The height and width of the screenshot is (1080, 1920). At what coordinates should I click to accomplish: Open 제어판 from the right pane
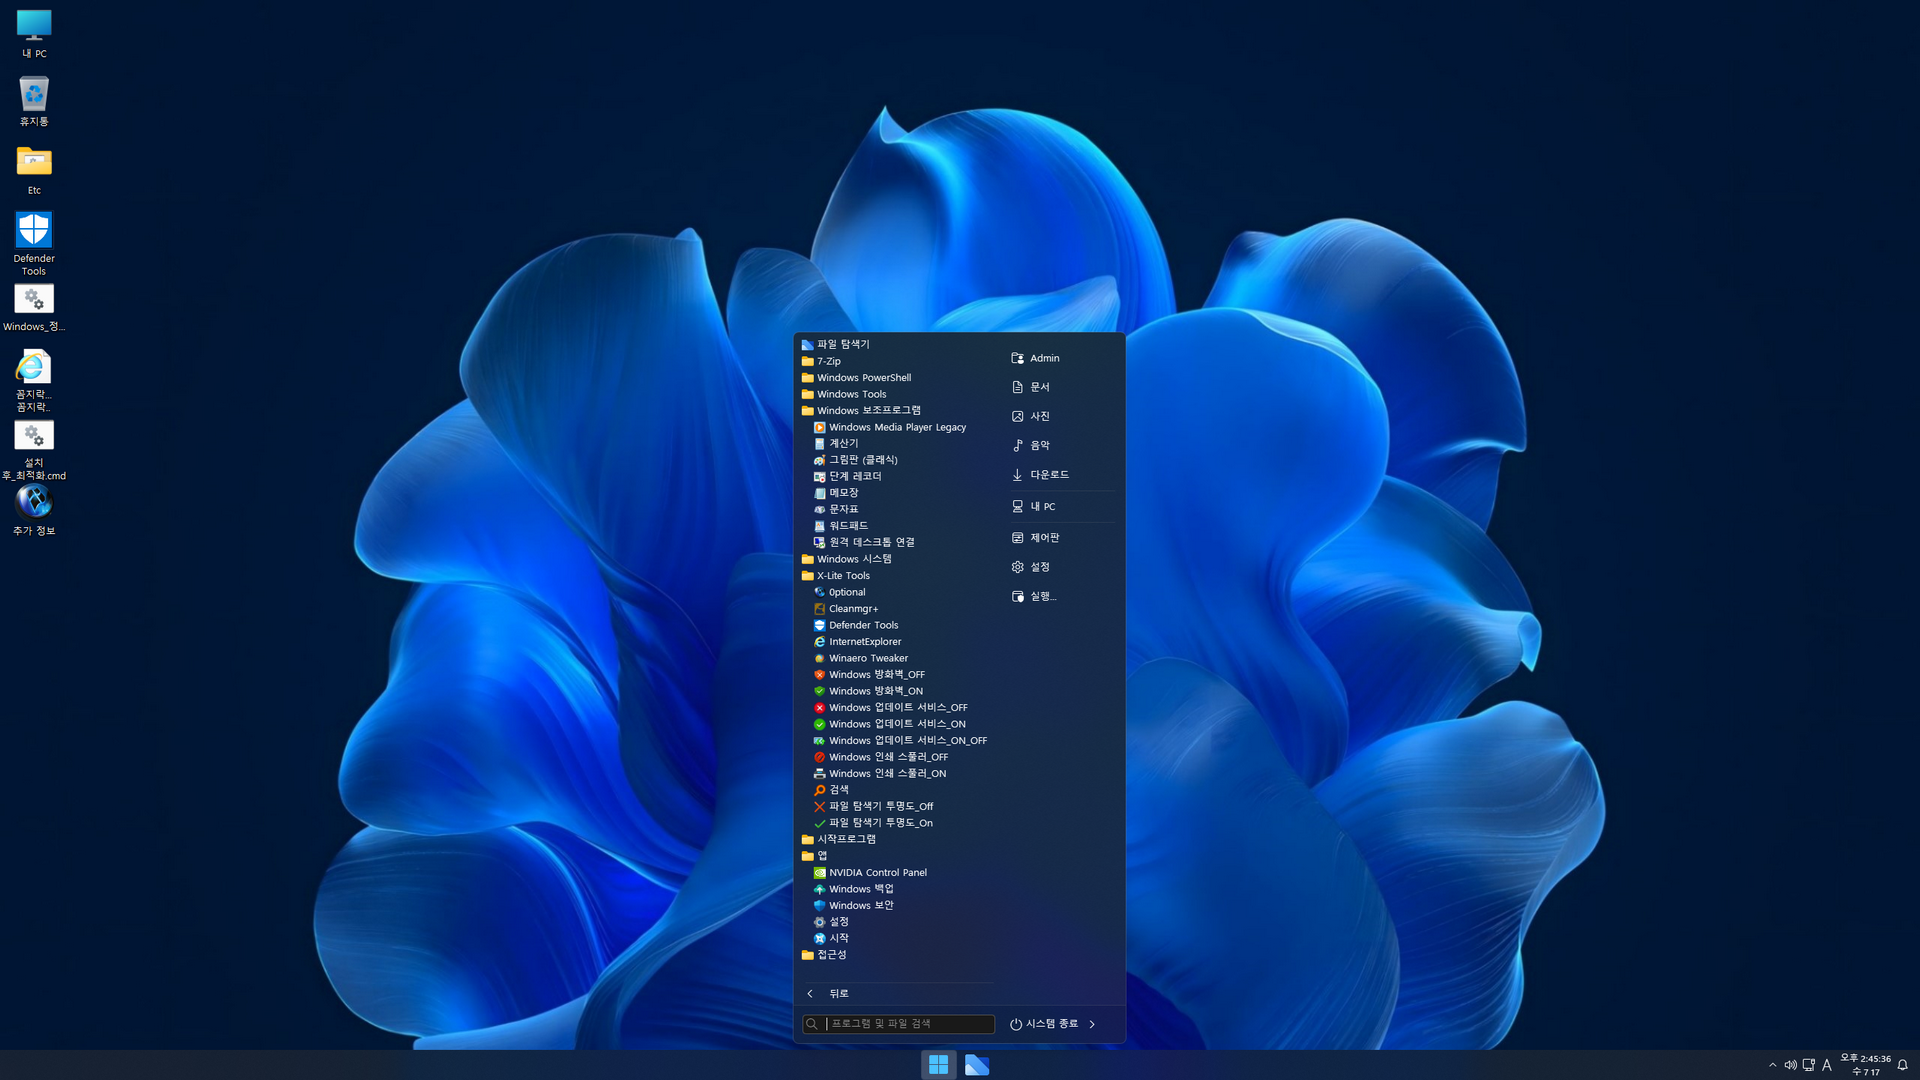point(1044,538)
